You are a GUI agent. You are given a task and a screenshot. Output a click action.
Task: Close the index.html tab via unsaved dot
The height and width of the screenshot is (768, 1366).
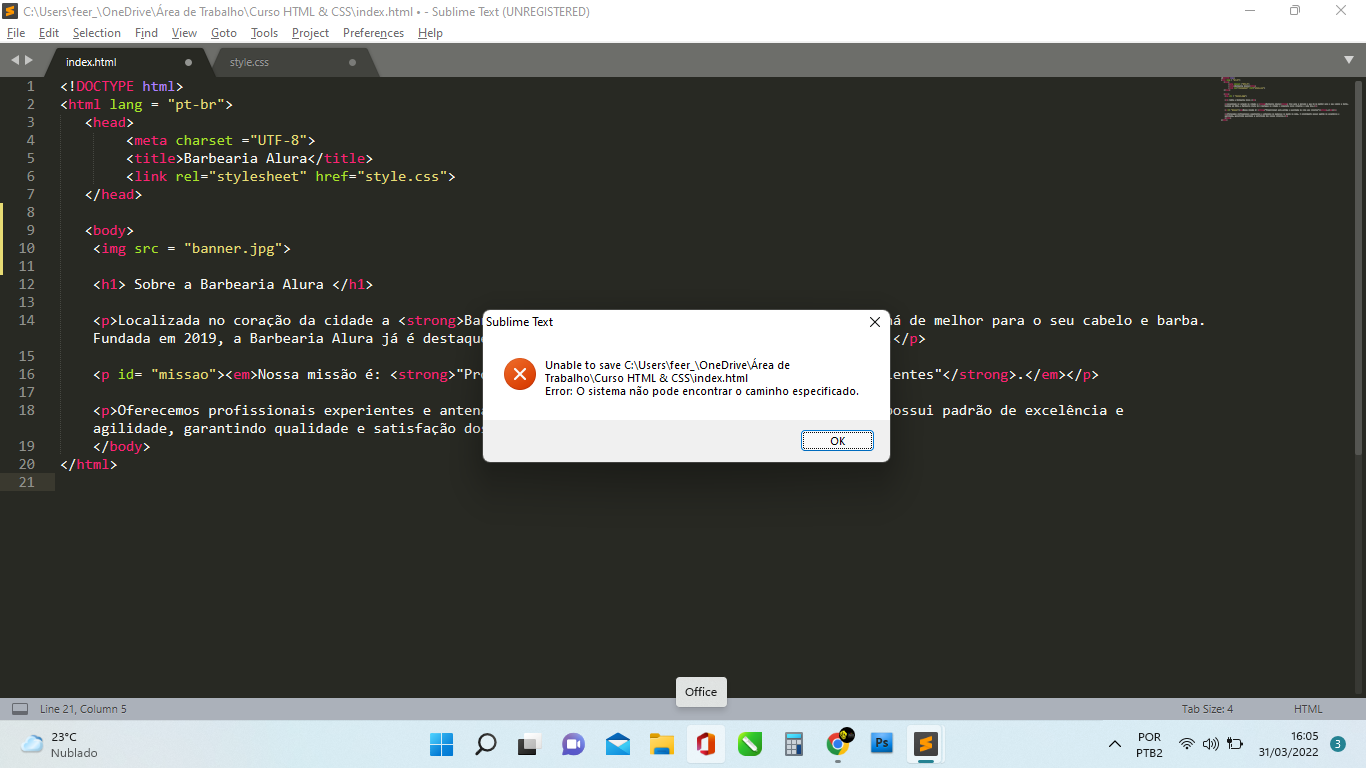pos(188,62)
